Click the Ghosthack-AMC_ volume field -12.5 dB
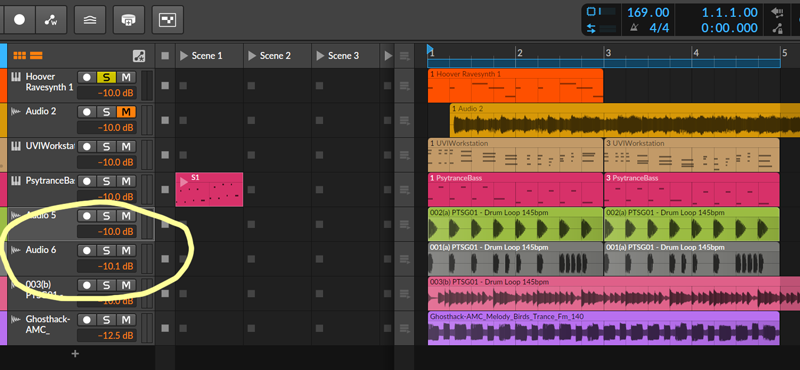Screen dimensions: 800x370 click(107, 335)
